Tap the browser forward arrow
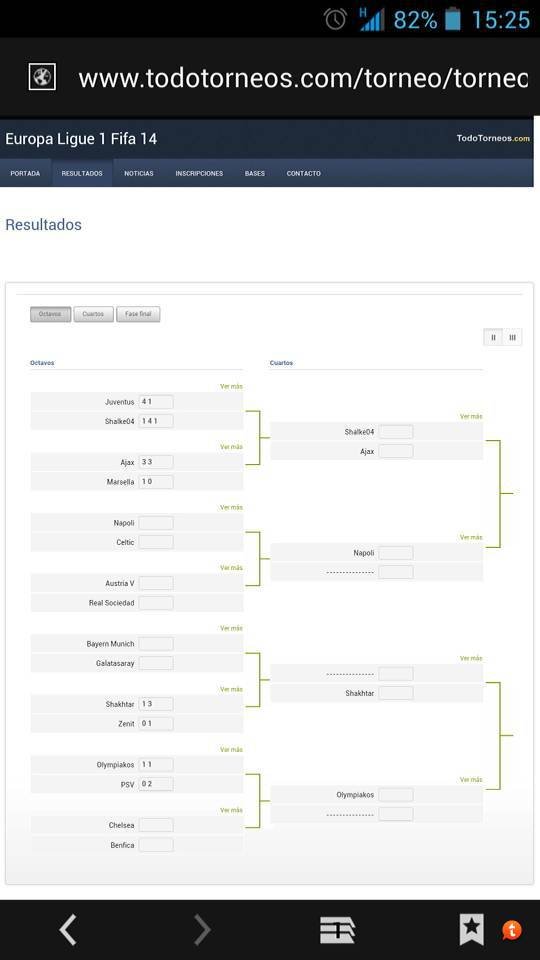This screenshot has width=540, height=960. pos(202,930)
